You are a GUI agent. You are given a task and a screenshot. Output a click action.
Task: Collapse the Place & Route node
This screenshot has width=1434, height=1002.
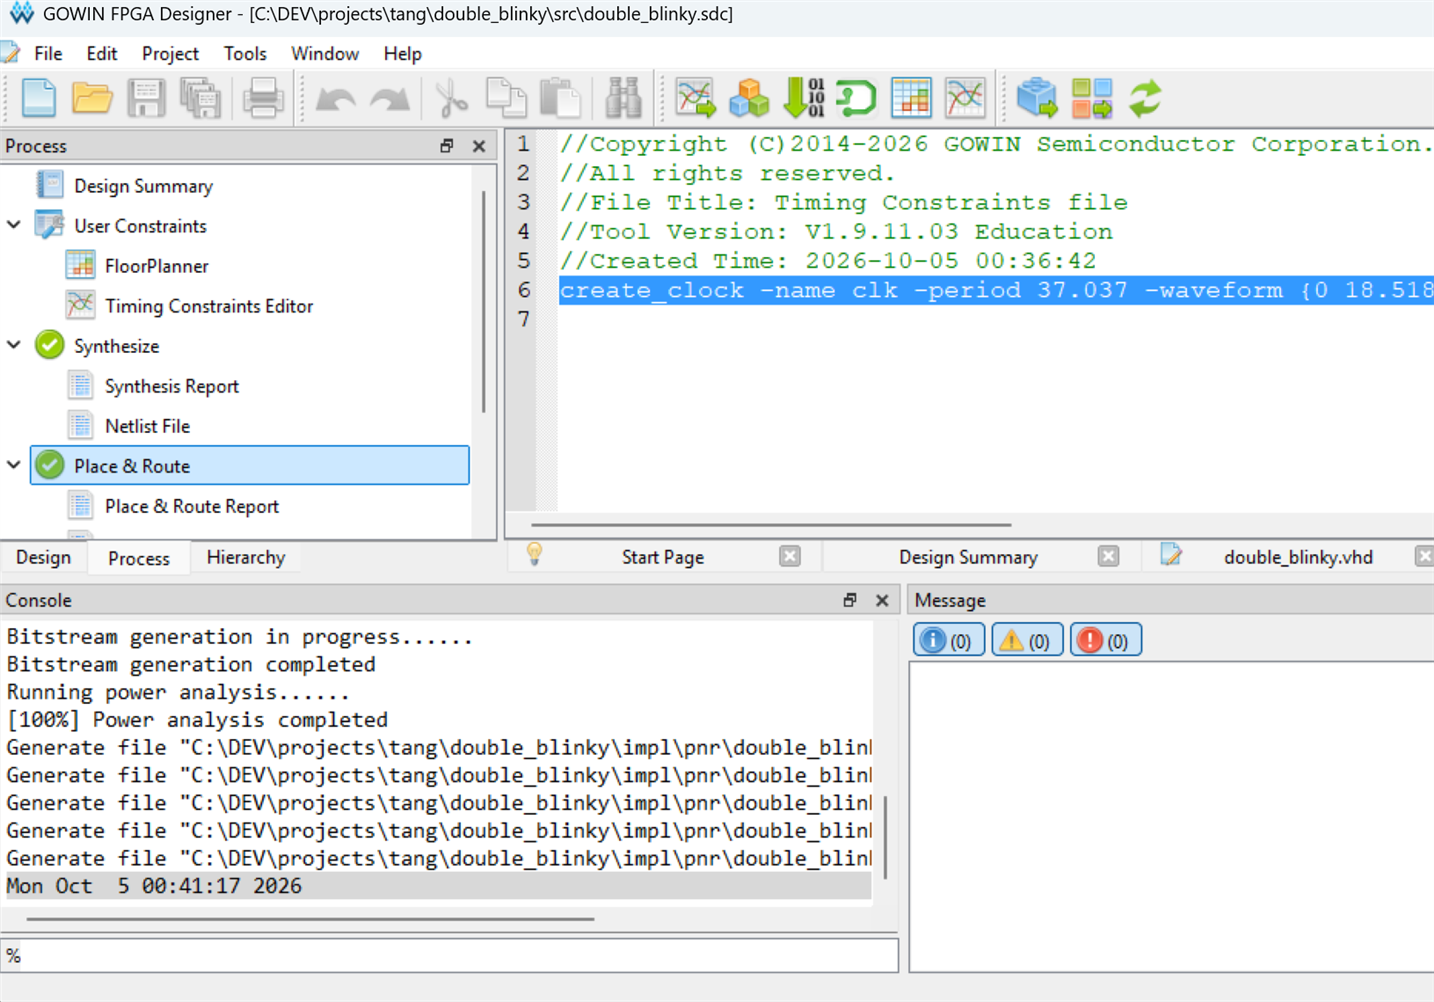[x=14, y=465]
